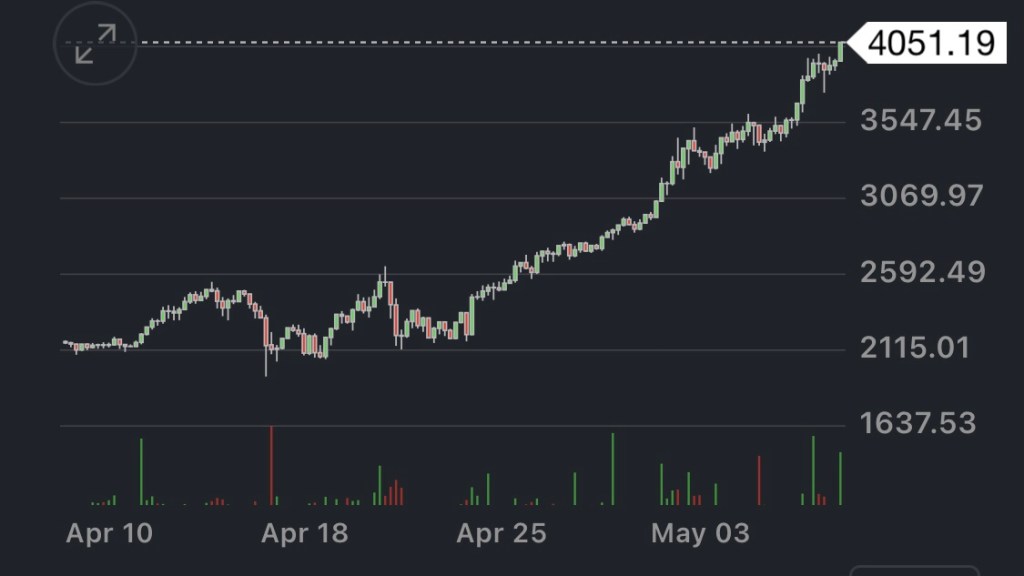Click the 3069.97 price level label
Viewport: 1024px width, 576px height.
pos(921,196)
